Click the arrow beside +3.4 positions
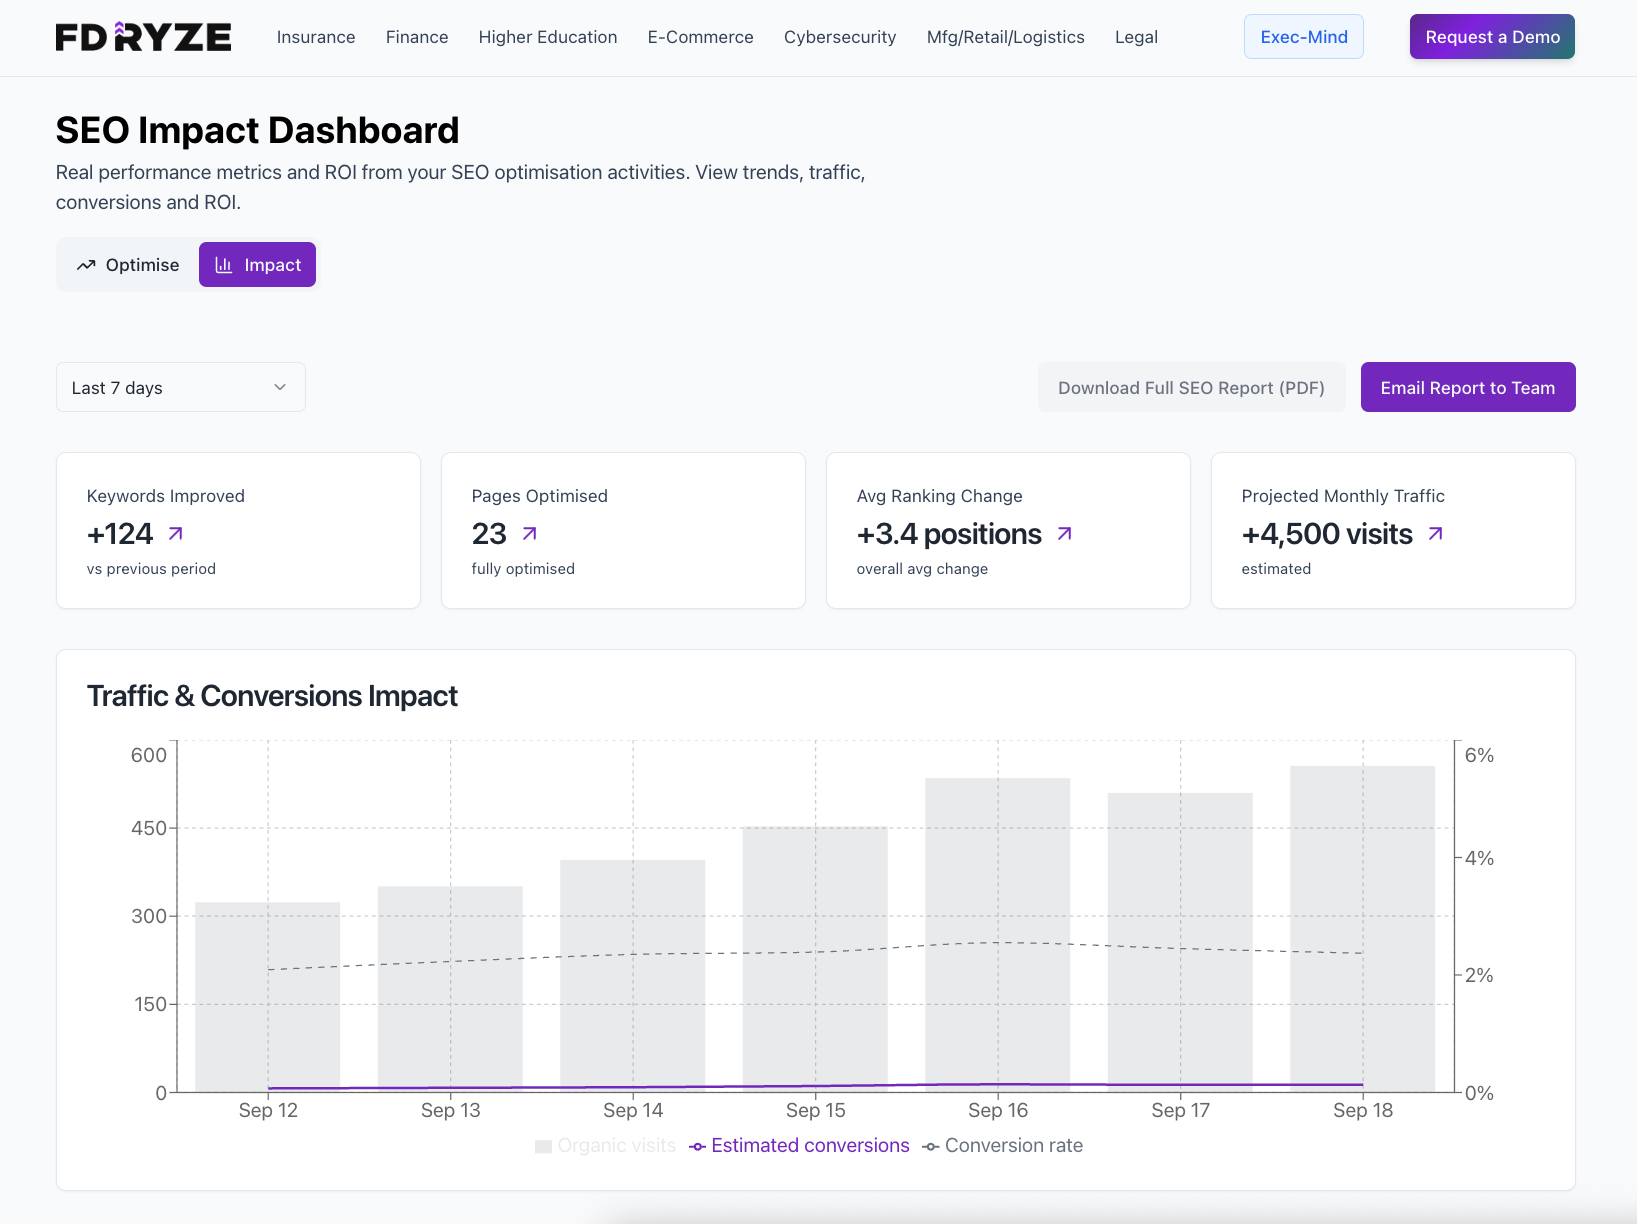Image resolution: width=1637 pixels, height=1224 pixels. [1065, 534]
